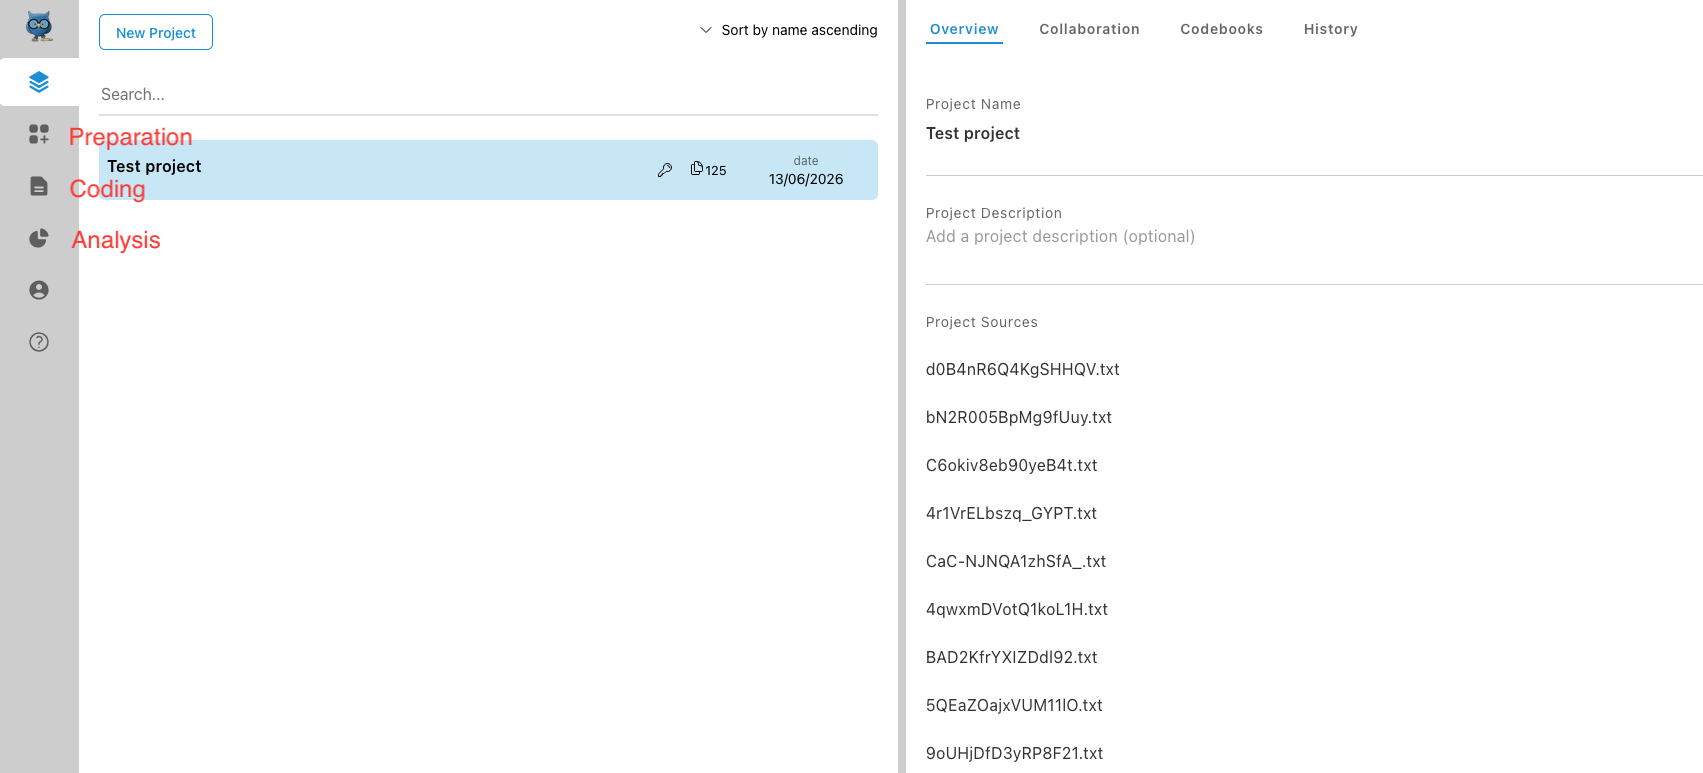Image resolution: width=1703 pixels, height=773 pixels.
Task: Click the documents icon beside 125
Action: [x=696, y=169]
